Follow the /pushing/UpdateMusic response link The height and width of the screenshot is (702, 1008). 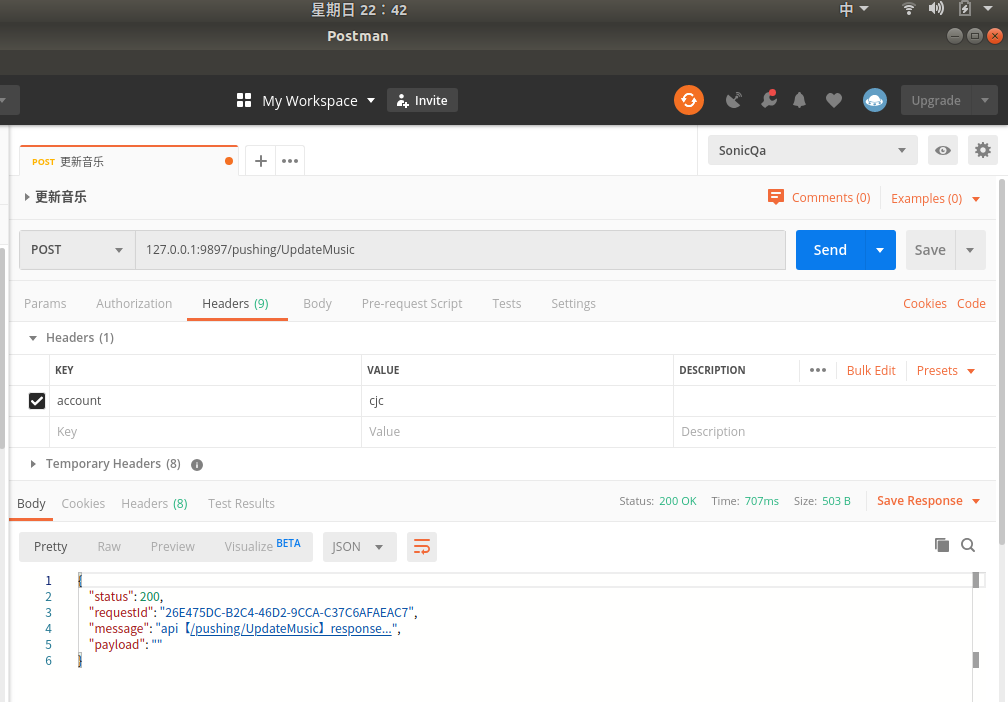291,629
